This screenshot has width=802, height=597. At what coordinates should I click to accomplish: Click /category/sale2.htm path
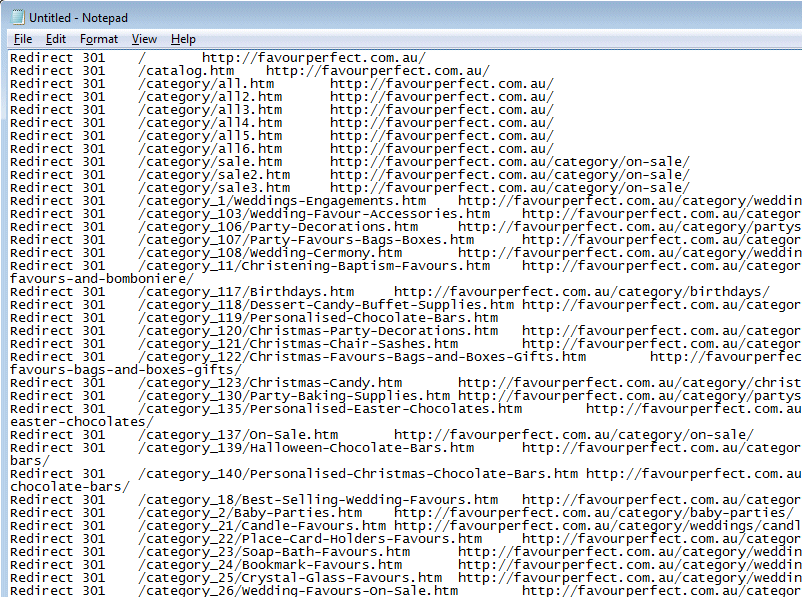(214, 175)
